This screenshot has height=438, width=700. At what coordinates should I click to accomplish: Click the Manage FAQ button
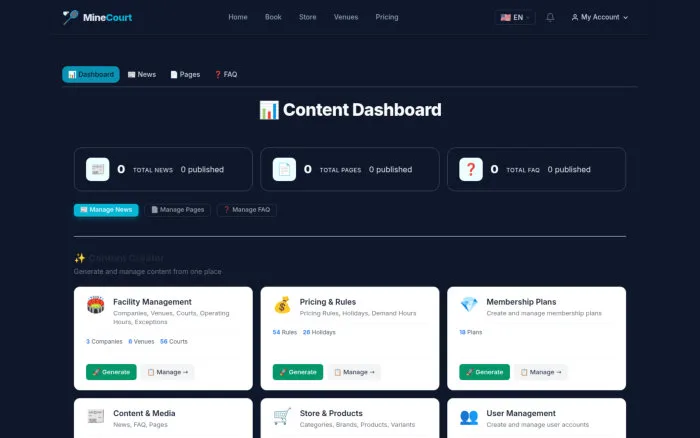tap(246, 210)
